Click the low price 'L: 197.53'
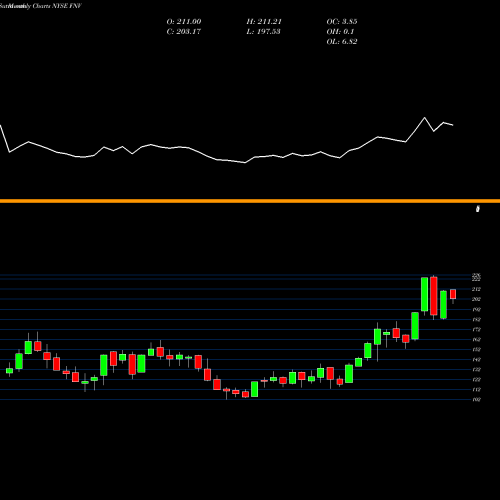 point(263,32)
